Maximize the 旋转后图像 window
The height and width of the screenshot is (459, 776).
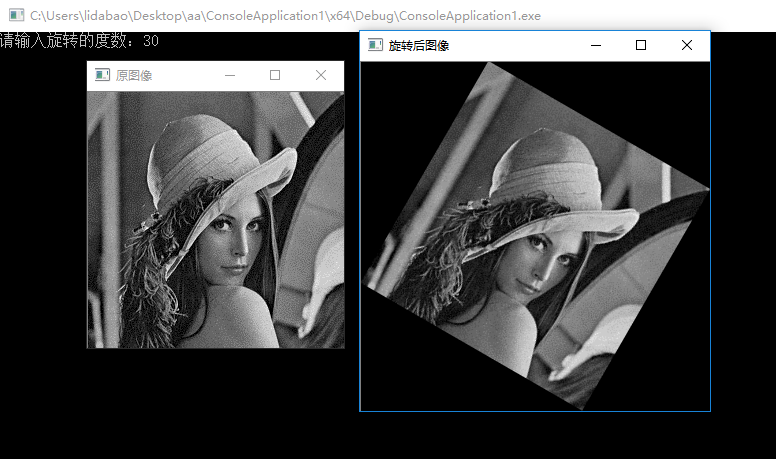(x=641, y=46)
